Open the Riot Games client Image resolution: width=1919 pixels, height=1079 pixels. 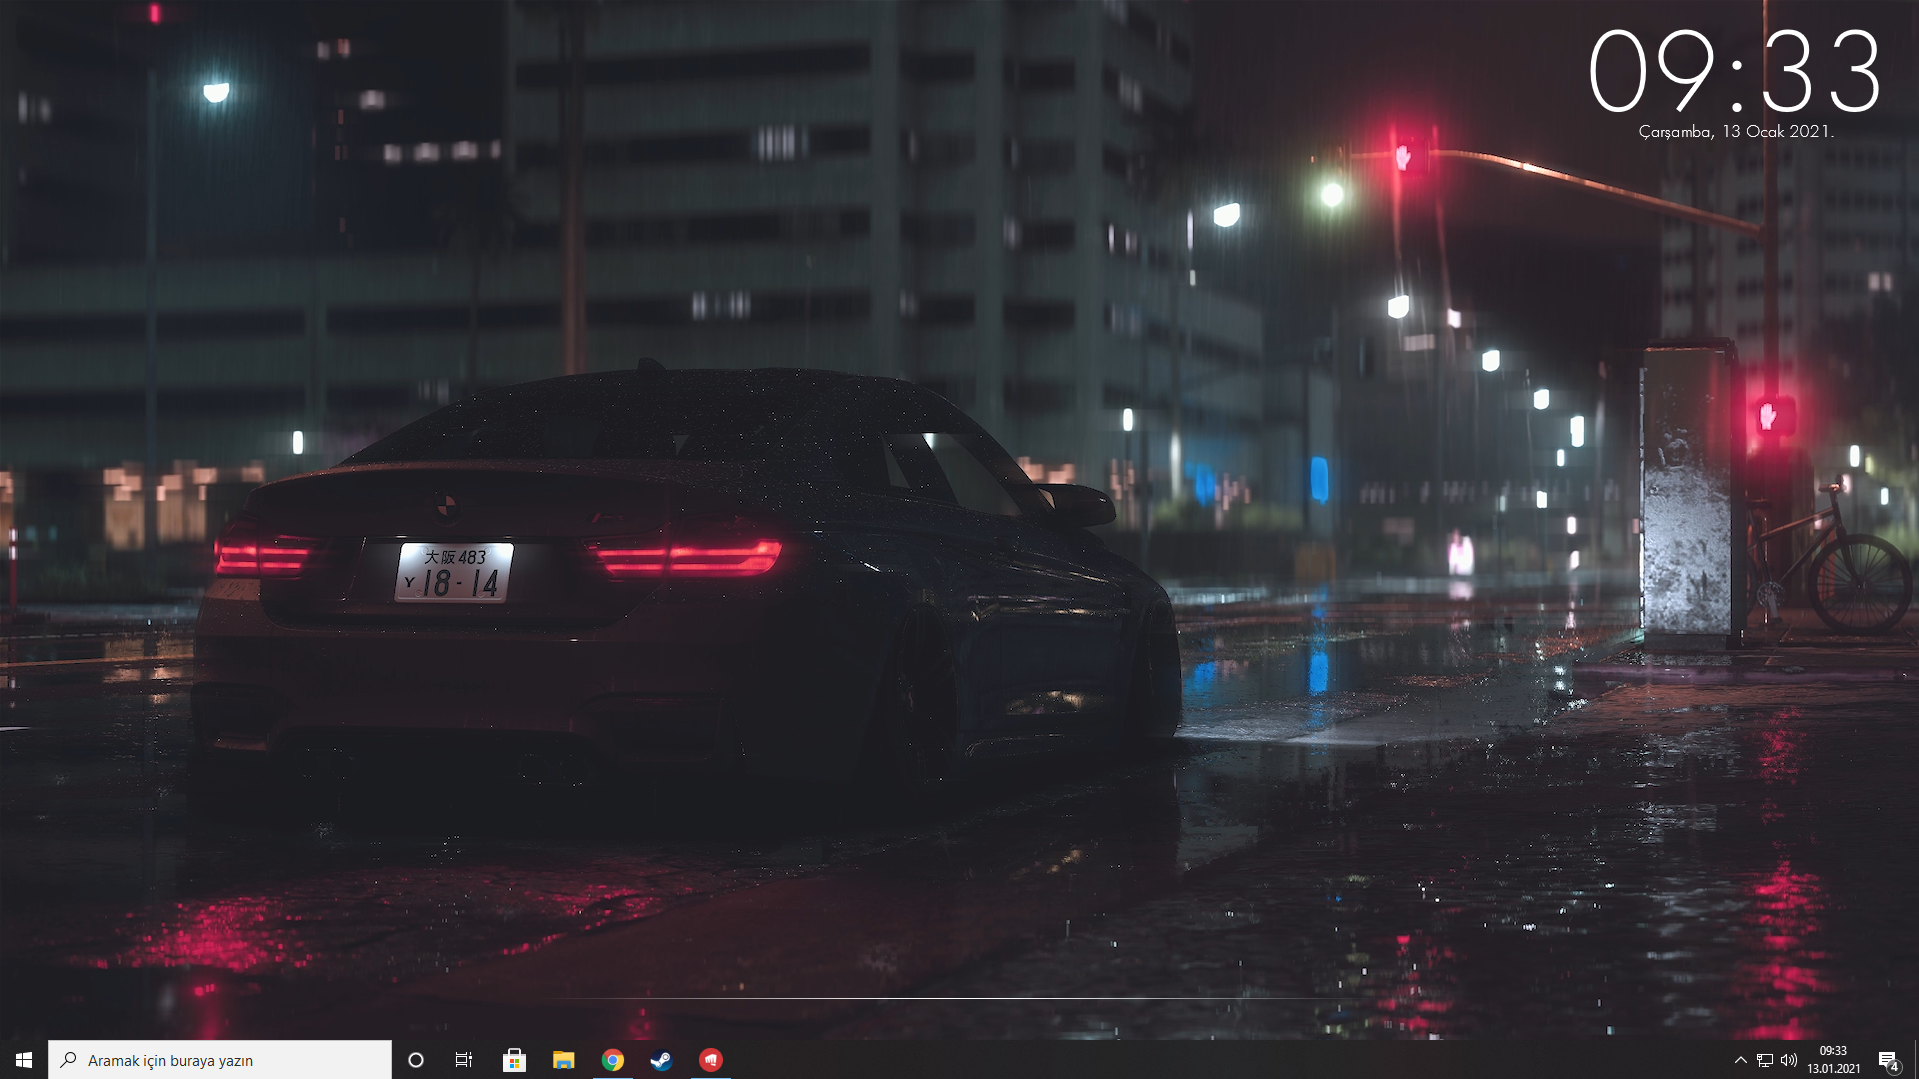click(711, 1060)
